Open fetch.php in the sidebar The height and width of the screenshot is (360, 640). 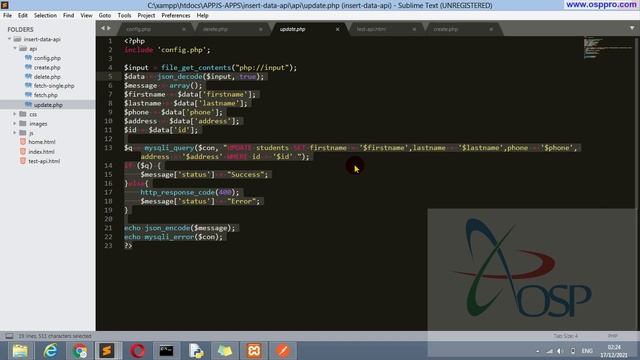46,95
